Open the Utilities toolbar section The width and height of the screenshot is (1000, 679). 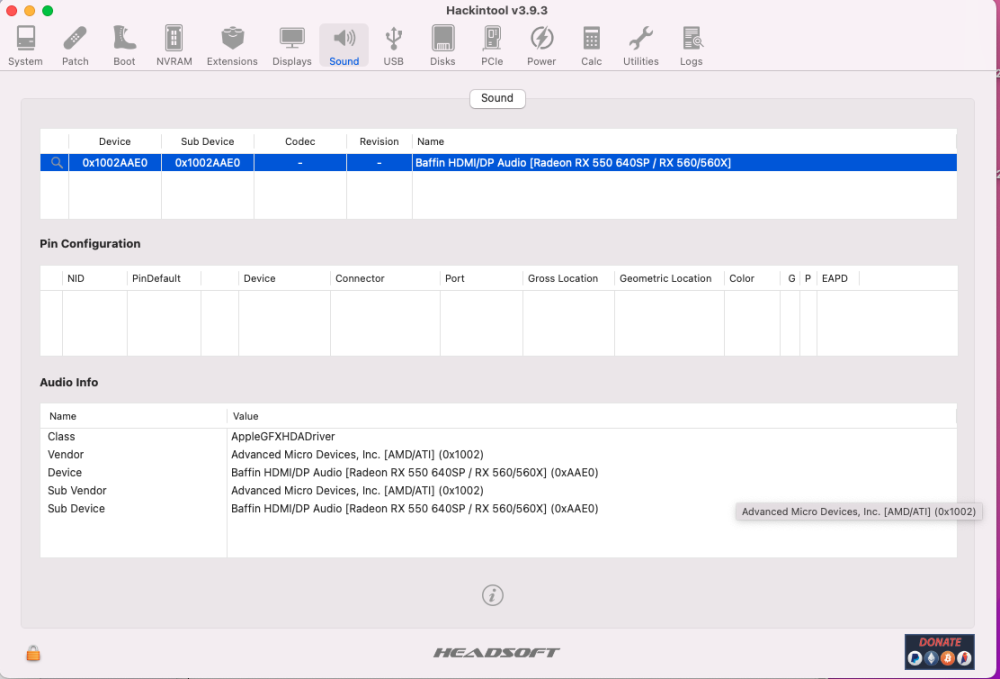pos(641,46)
